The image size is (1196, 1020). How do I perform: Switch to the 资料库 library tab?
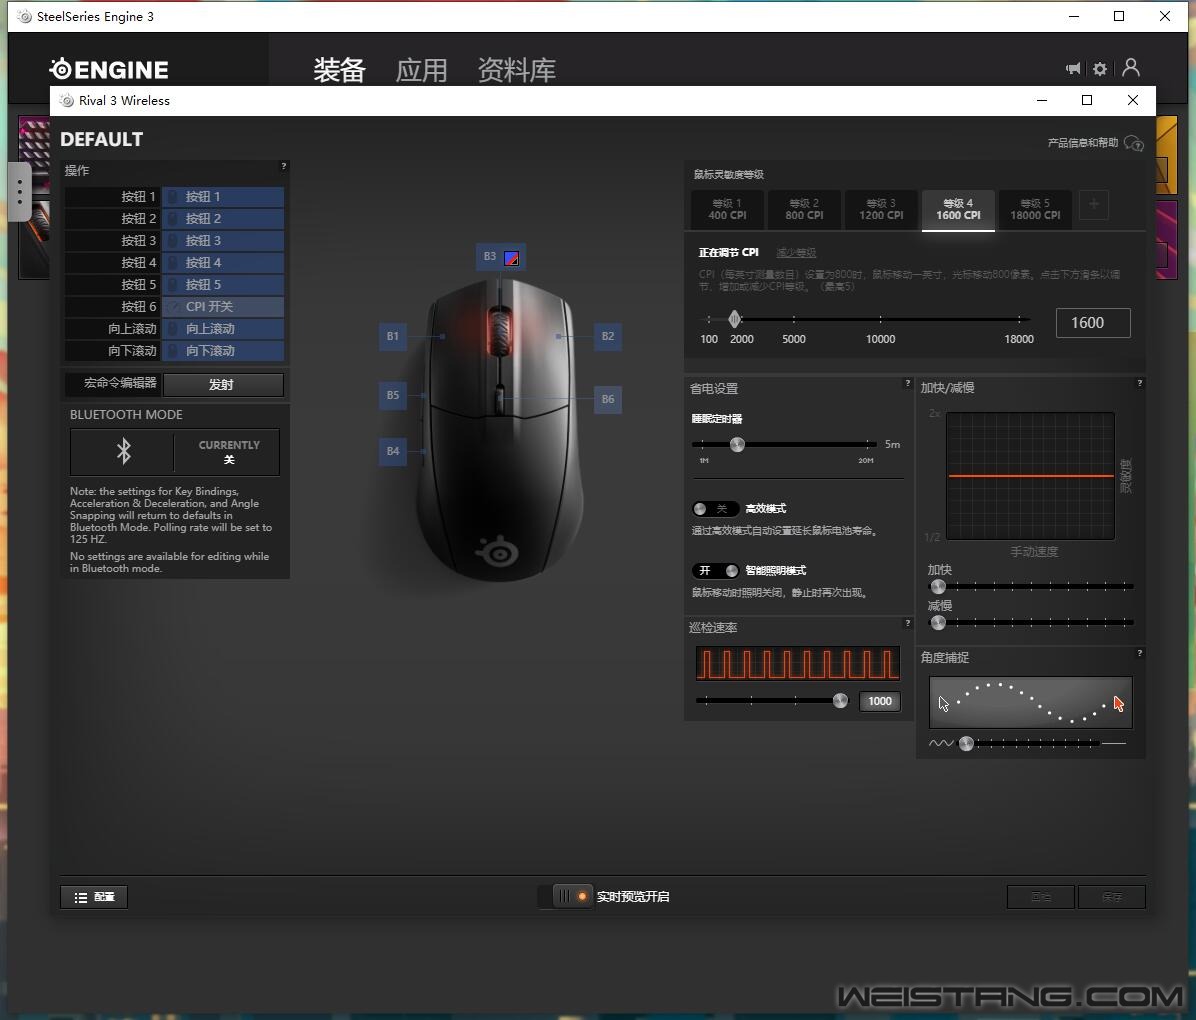pyautogui.click(x=517, y=70)
